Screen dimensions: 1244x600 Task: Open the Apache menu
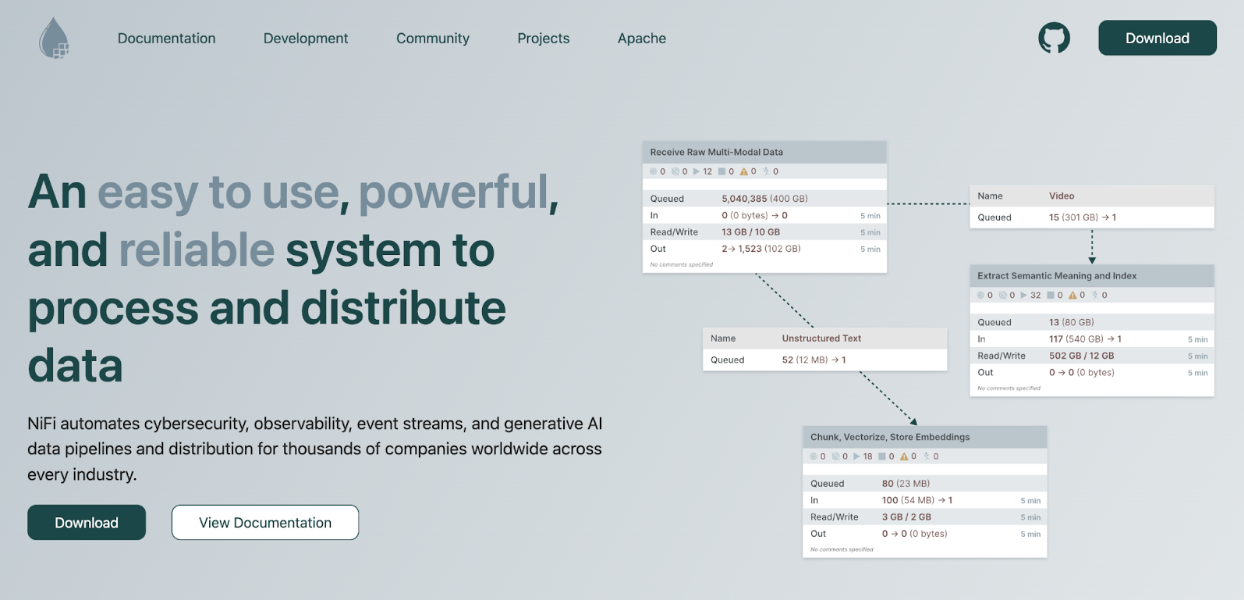click(642, 38)
